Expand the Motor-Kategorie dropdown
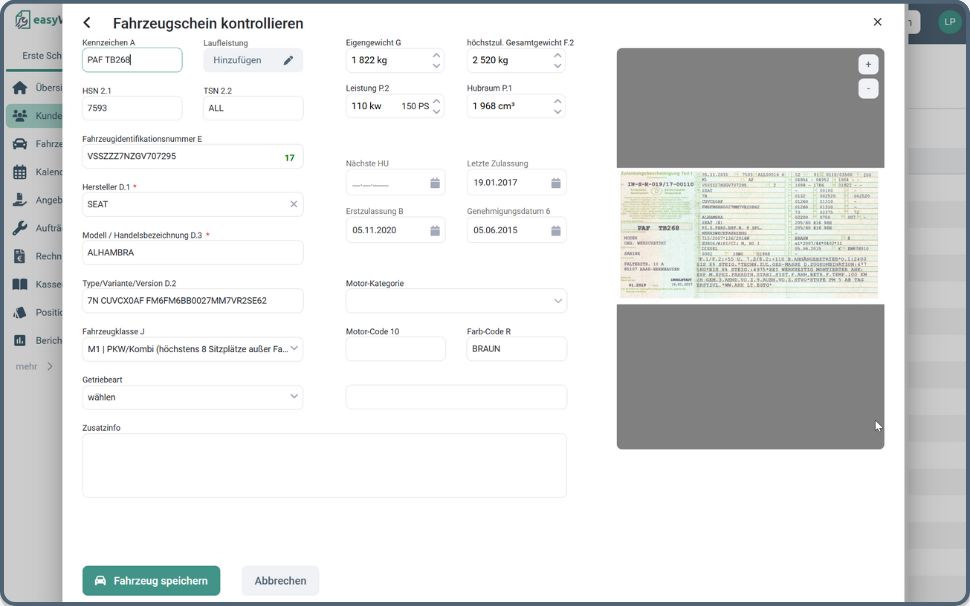Screen dimensions: 970x606 557,301
